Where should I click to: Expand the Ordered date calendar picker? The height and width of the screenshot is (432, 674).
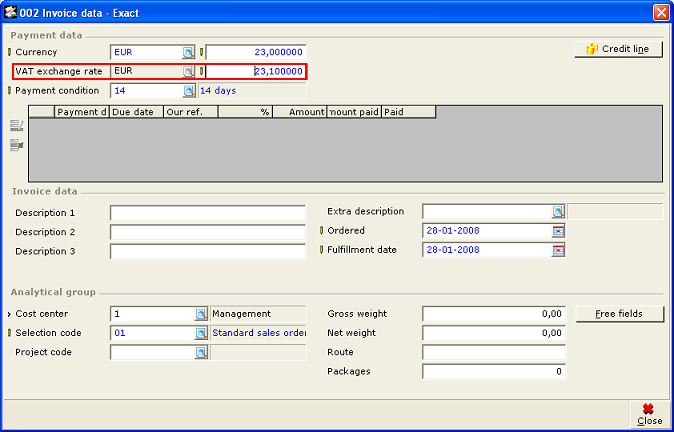(558, 231)
